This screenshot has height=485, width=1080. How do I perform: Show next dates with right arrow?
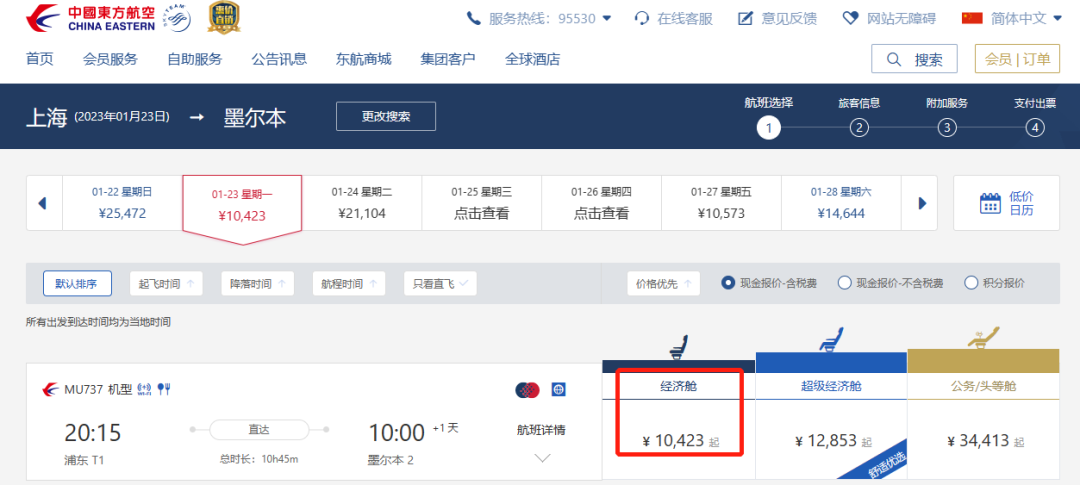tap(923, 203)
